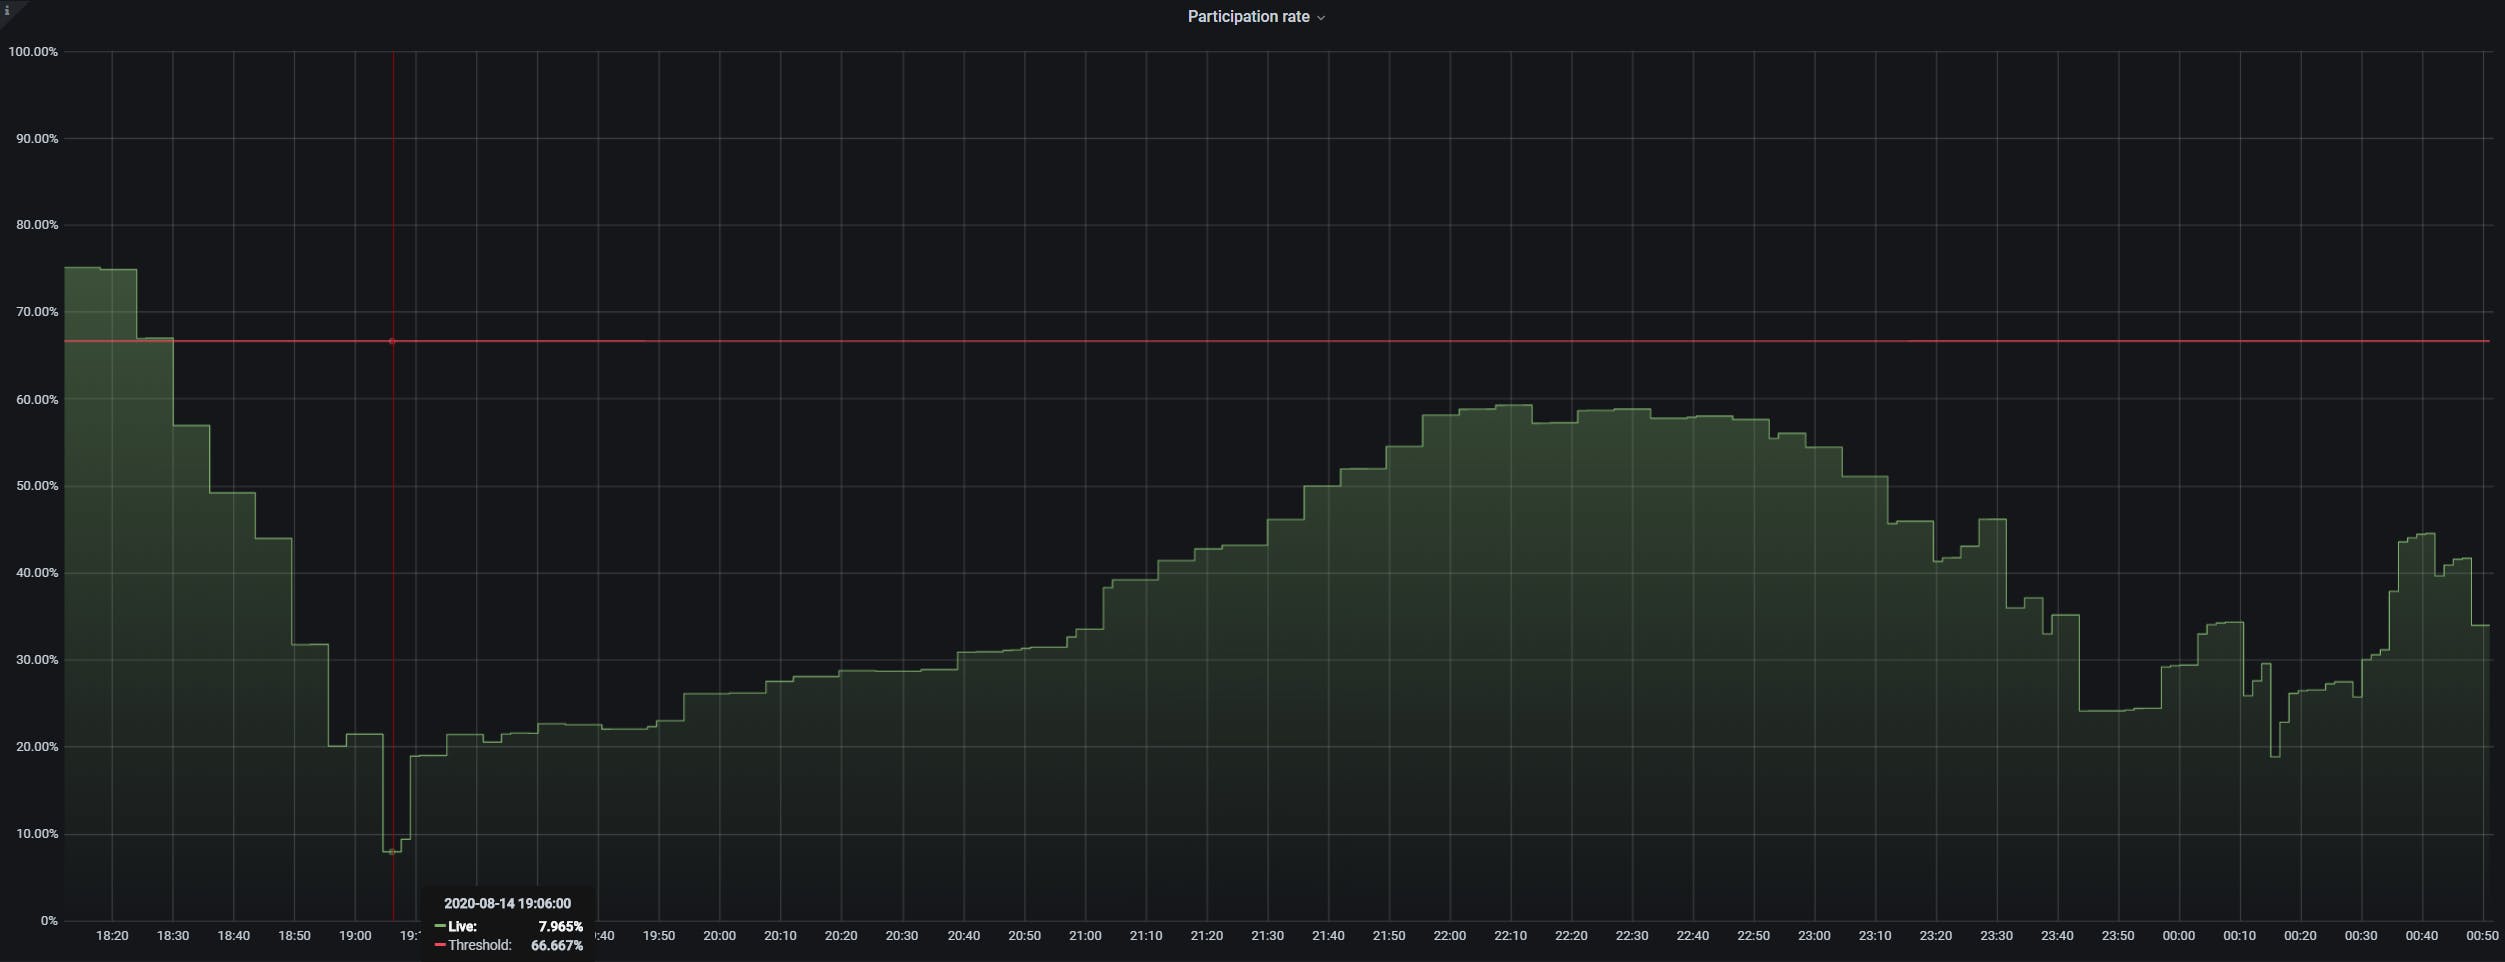The width and height of the screenshot is (2505, 962).
Task: Click the 2020-08-14 19:06:00 tooltip timestamp
Action: tap(507, 903)
